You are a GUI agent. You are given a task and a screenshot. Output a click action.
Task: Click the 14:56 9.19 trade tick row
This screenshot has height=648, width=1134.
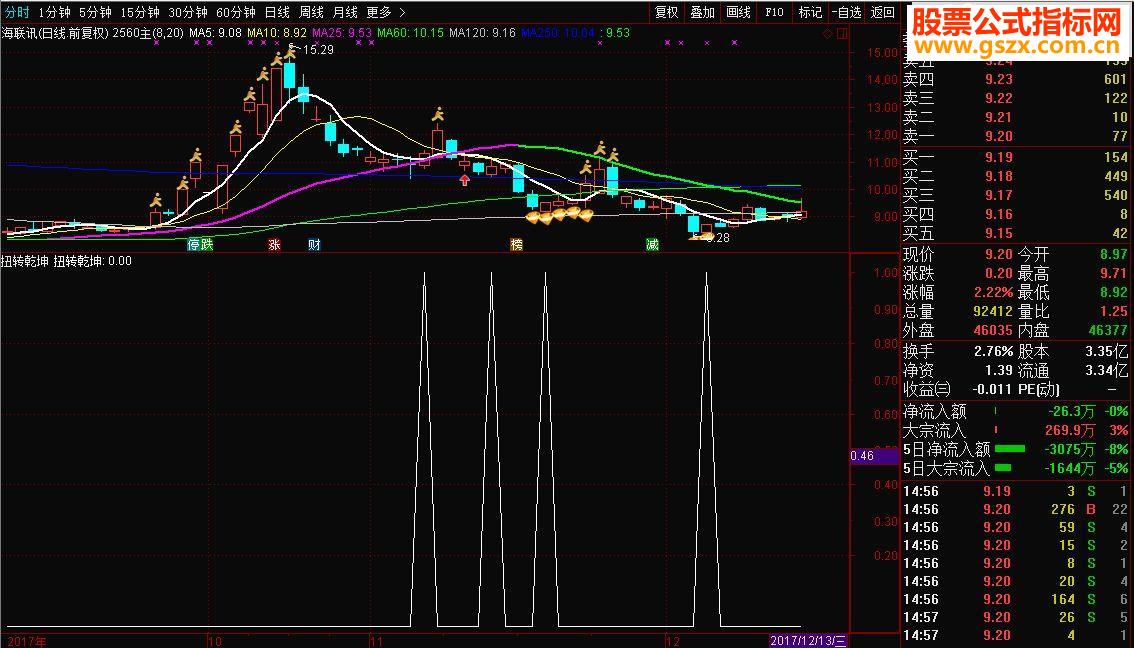click(1015, 491)
